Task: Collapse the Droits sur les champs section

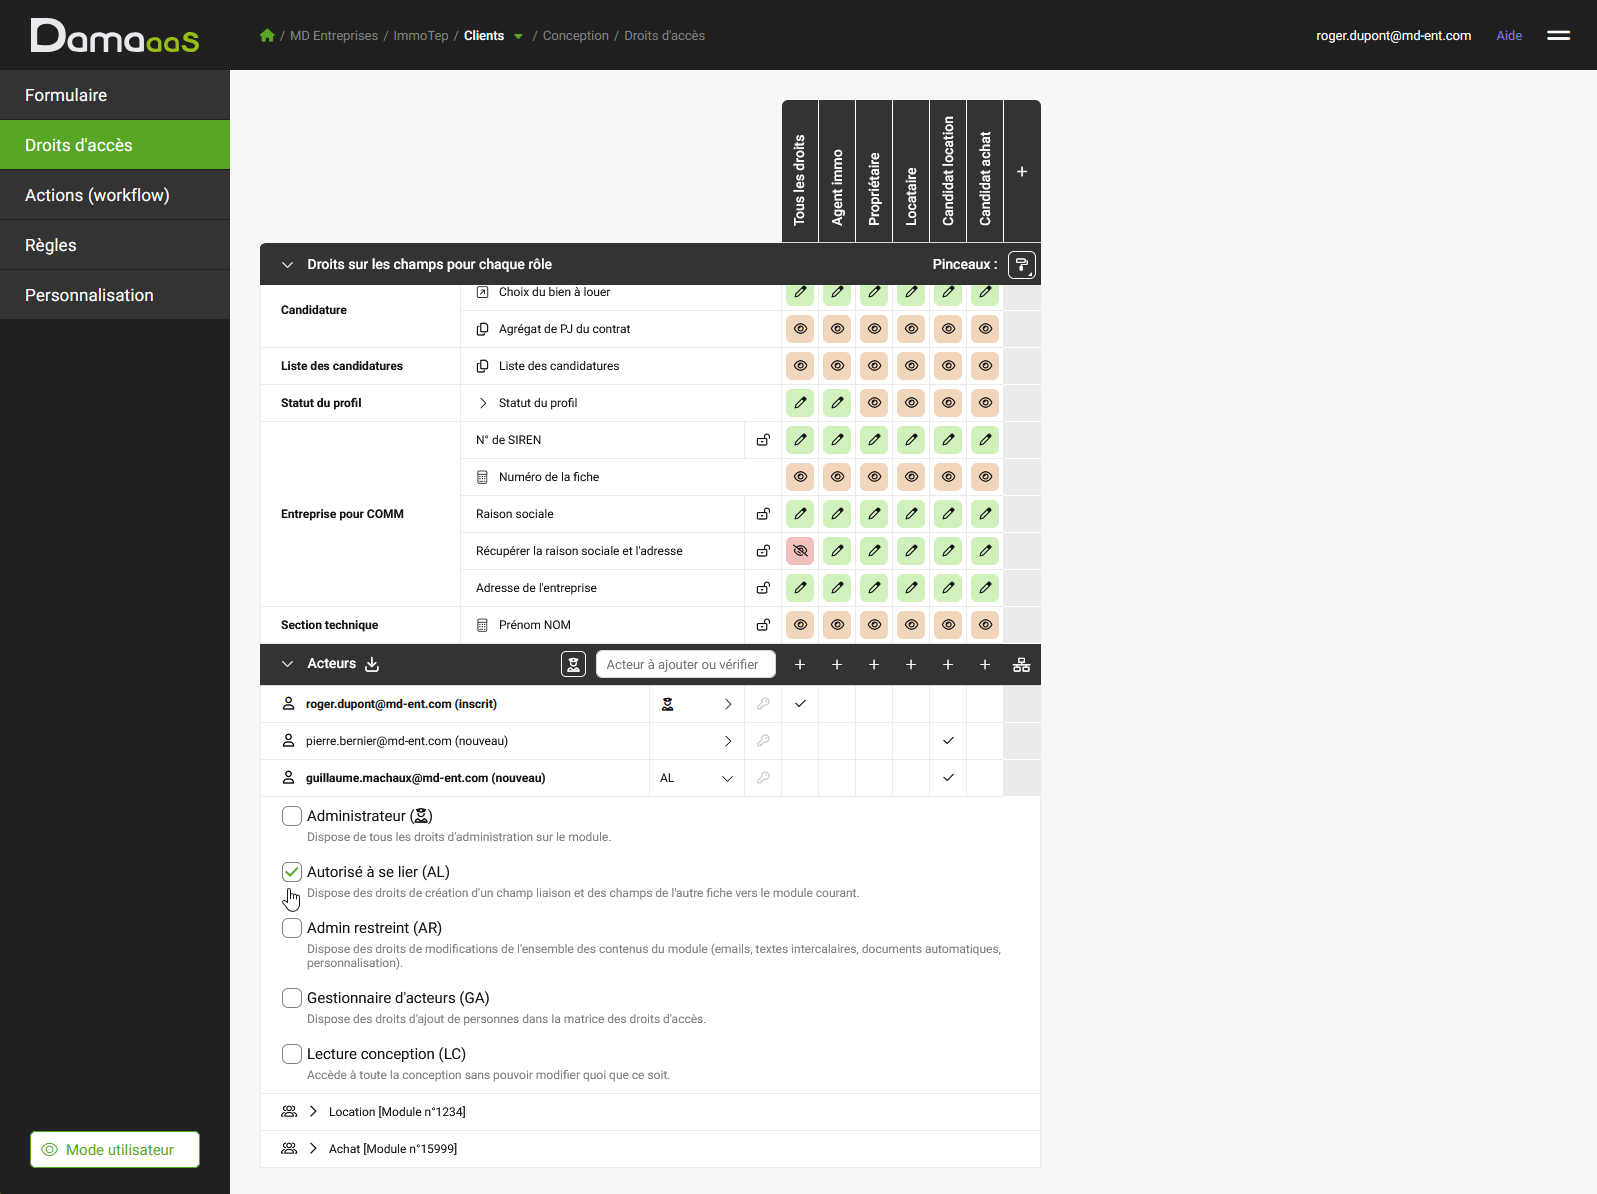Action: pyautogui.click(x=287, y=265)
